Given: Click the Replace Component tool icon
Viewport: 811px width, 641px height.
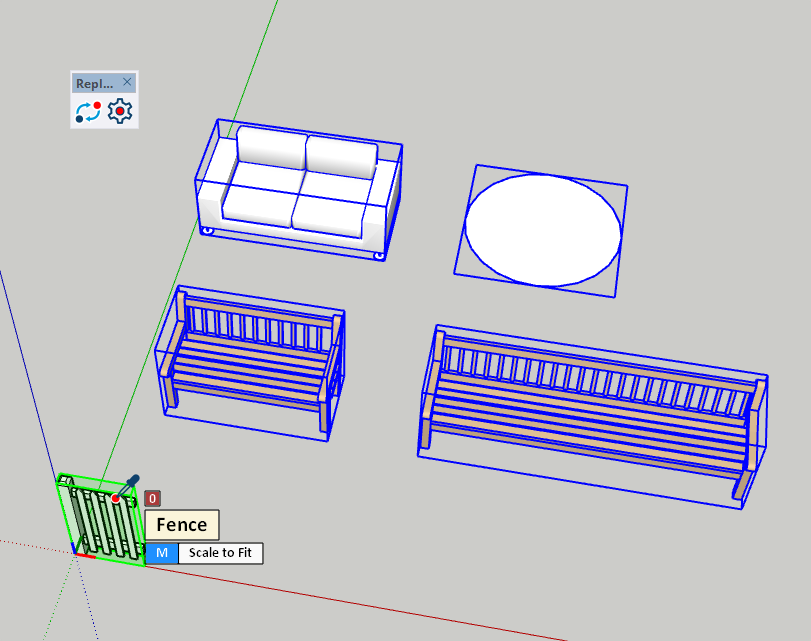Looking at the screenshot, I should tap(88, 112).
